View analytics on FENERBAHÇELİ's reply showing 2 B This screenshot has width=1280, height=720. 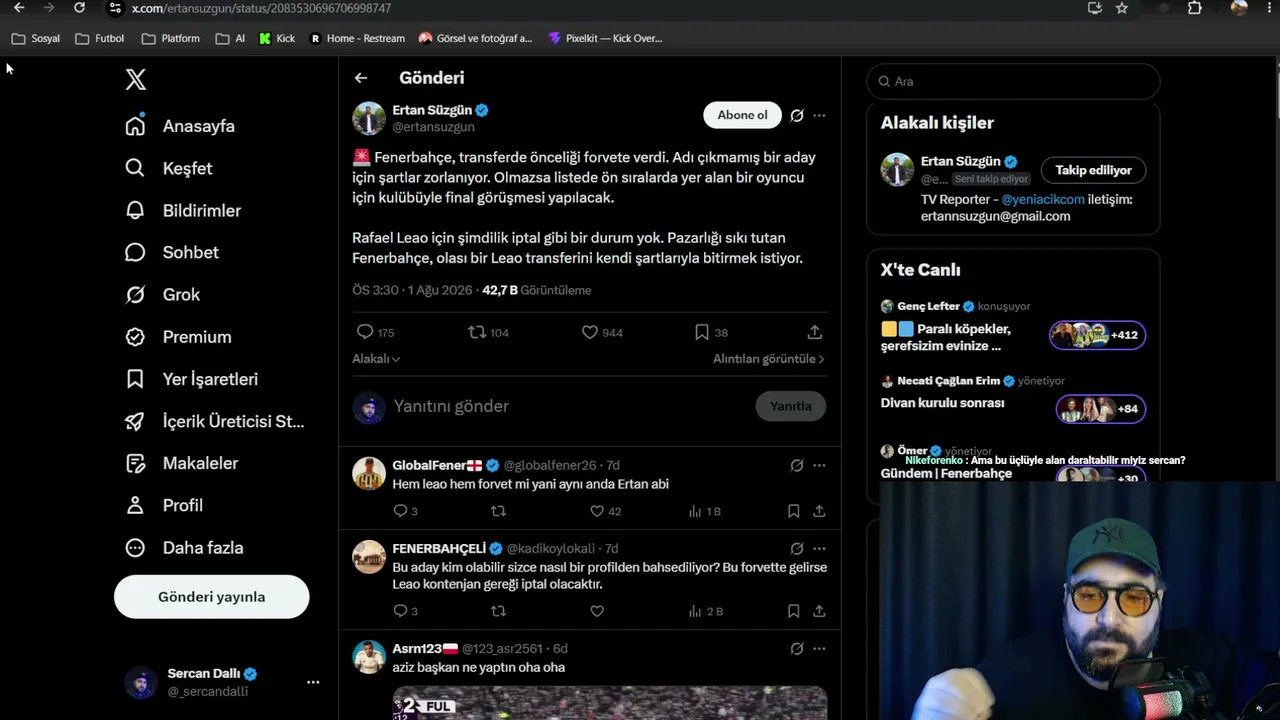click(706, 611)
